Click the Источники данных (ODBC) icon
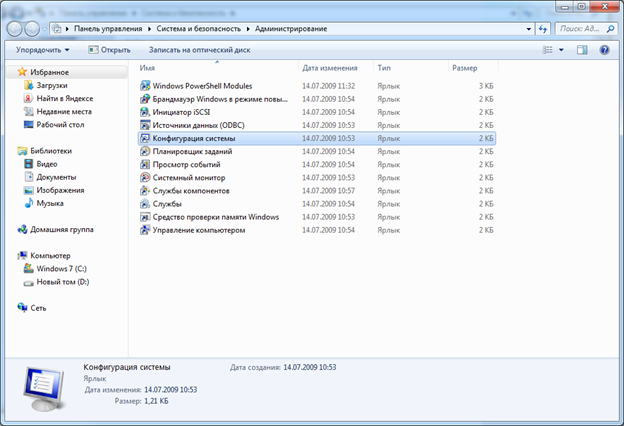The width and height of the screenshot is (624, 426). (x=145, y=125)
